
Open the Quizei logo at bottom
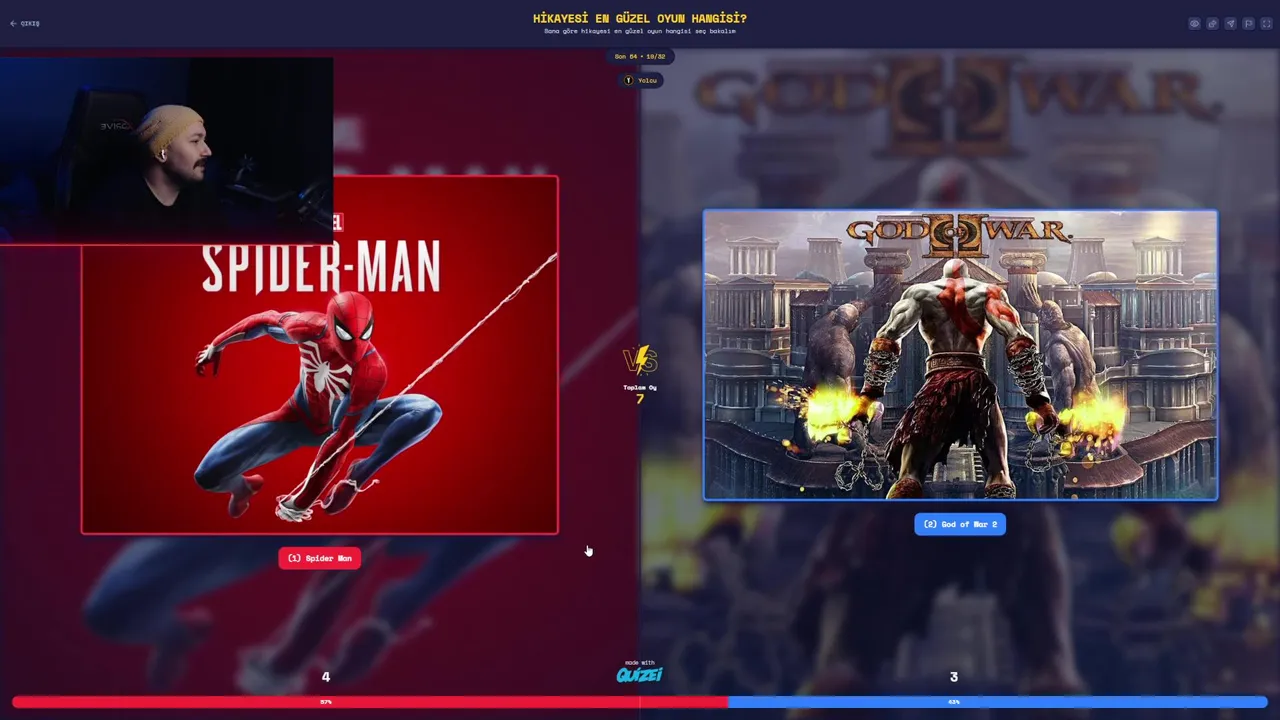tap(640, 673)
